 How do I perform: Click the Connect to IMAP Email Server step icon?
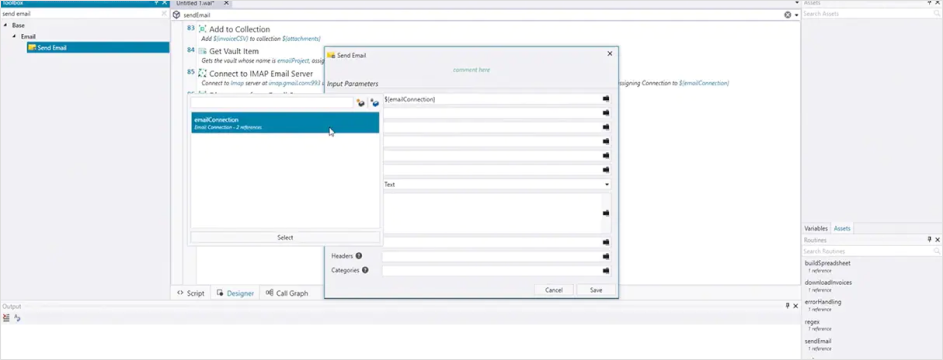203,73
